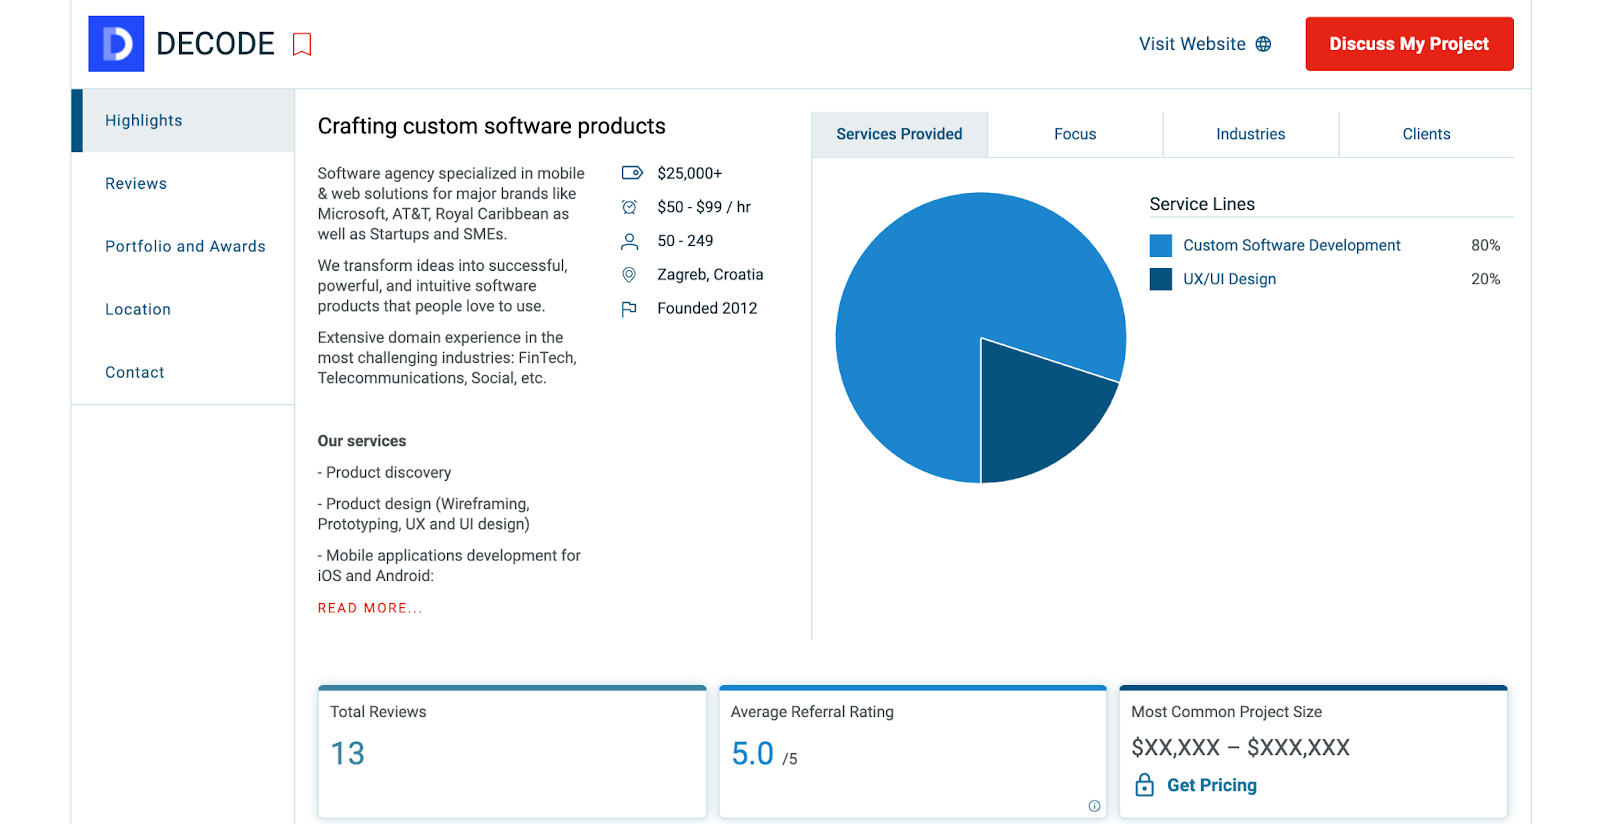Click the 20% value in Service Lines
Screen dimensions: 1600x824
pos(1485,279)
